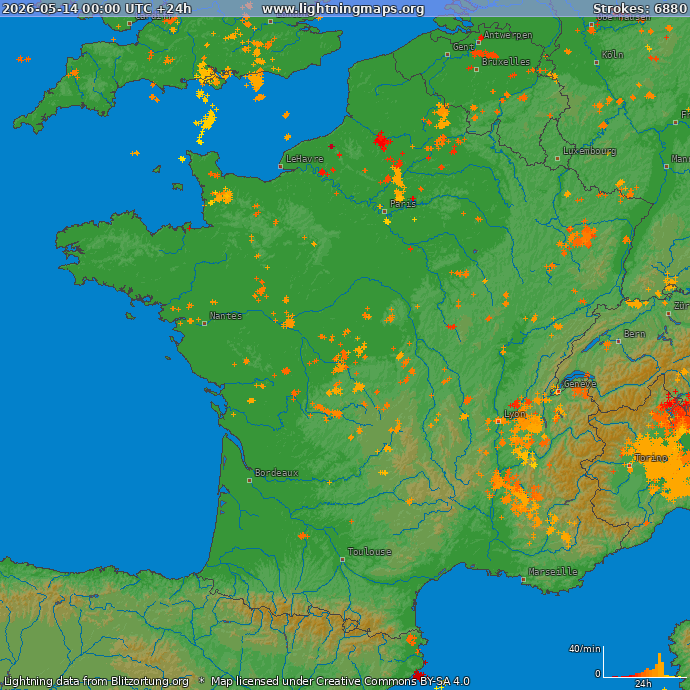The width and height of the screenshot is (690, 690).
Task: Click the Luxembourg label
Action: pos(589,151)
